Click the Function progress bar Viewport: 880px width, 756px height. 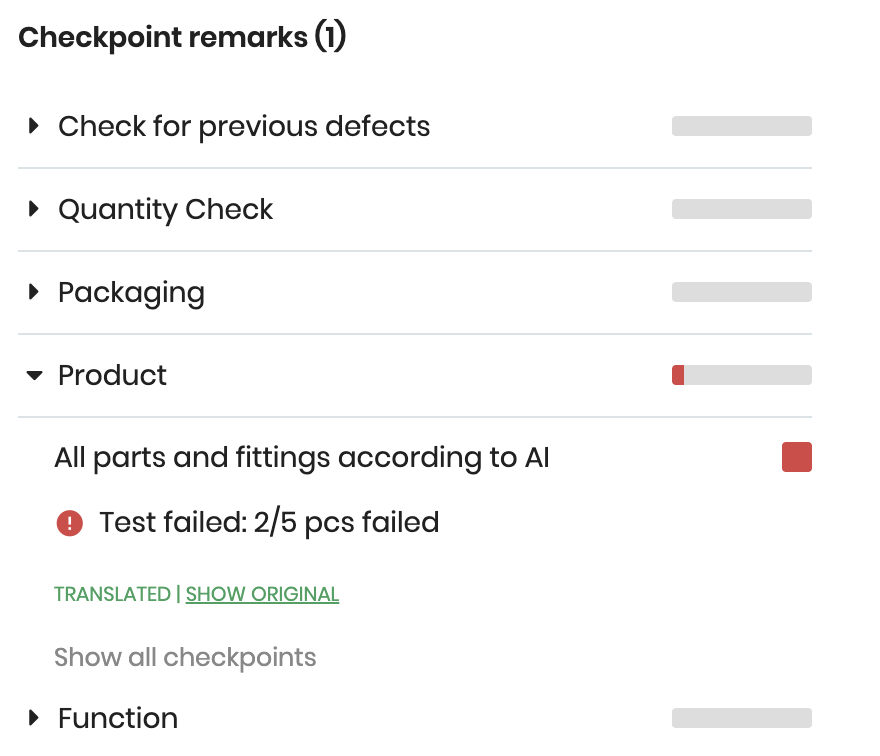pos(741,718)
